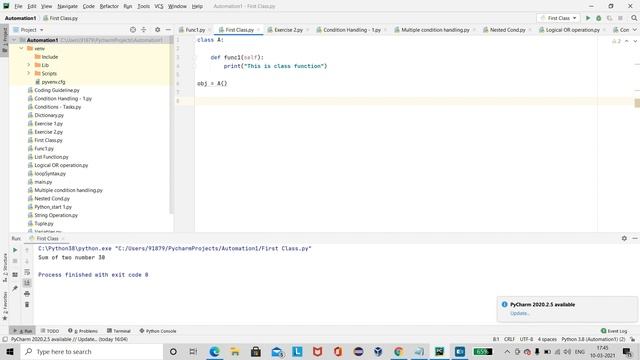Collapse the Automation1 root folder
The image size is (640, 360).
[x=14, y=40]
